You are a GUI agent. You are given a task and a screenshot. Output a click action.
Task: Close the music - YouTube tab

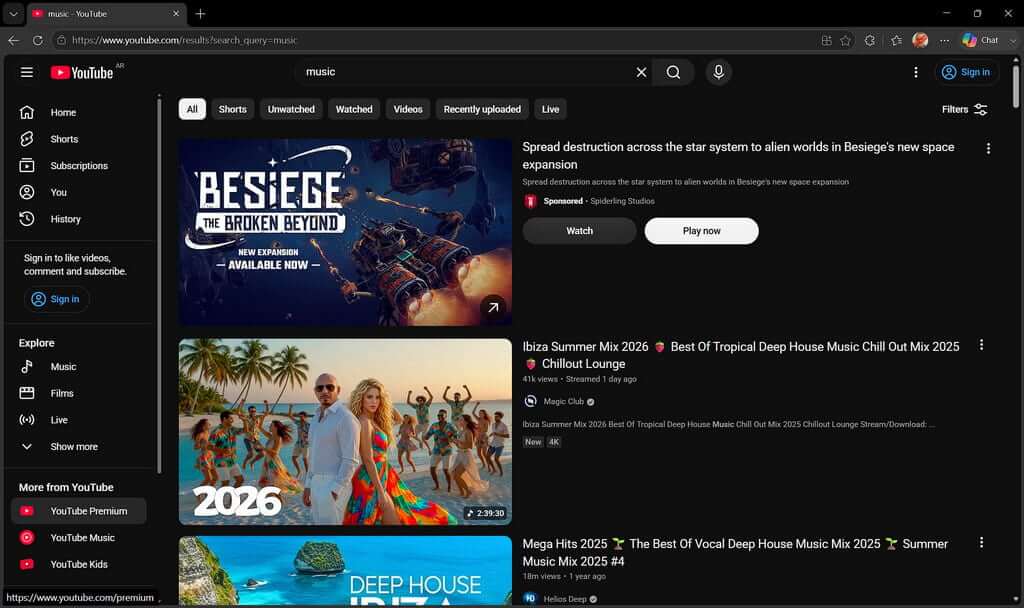tap(176, 14)
